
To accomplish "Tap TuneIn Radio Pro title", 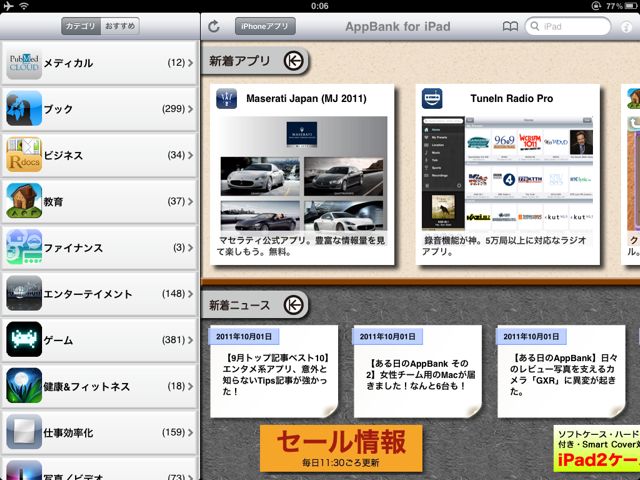I will [511, 98].
